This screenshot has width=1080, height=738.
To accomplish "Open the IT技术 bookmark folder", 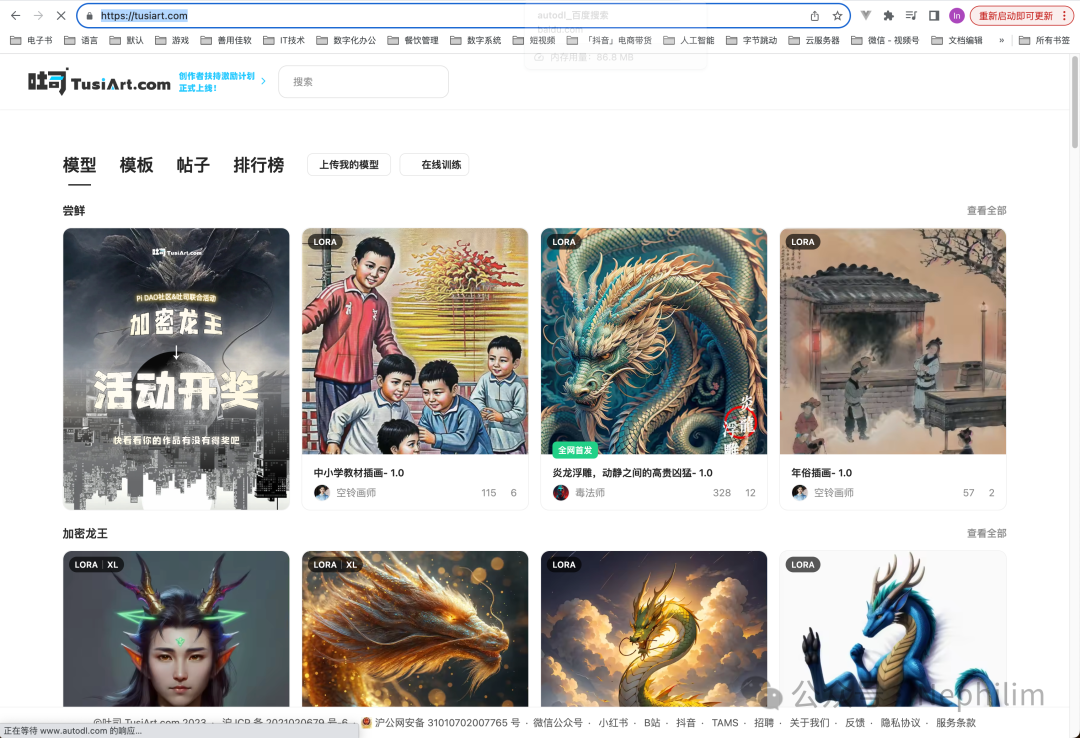I will [x=284, y=40].
